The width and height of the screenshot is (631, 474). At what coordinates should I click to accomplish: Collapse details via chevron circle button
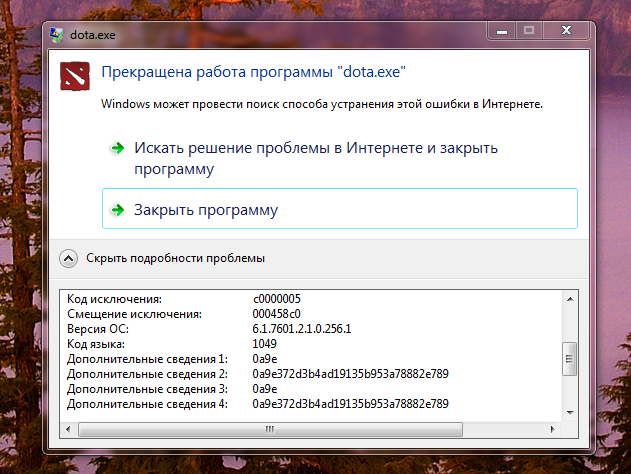click(68, 258)
